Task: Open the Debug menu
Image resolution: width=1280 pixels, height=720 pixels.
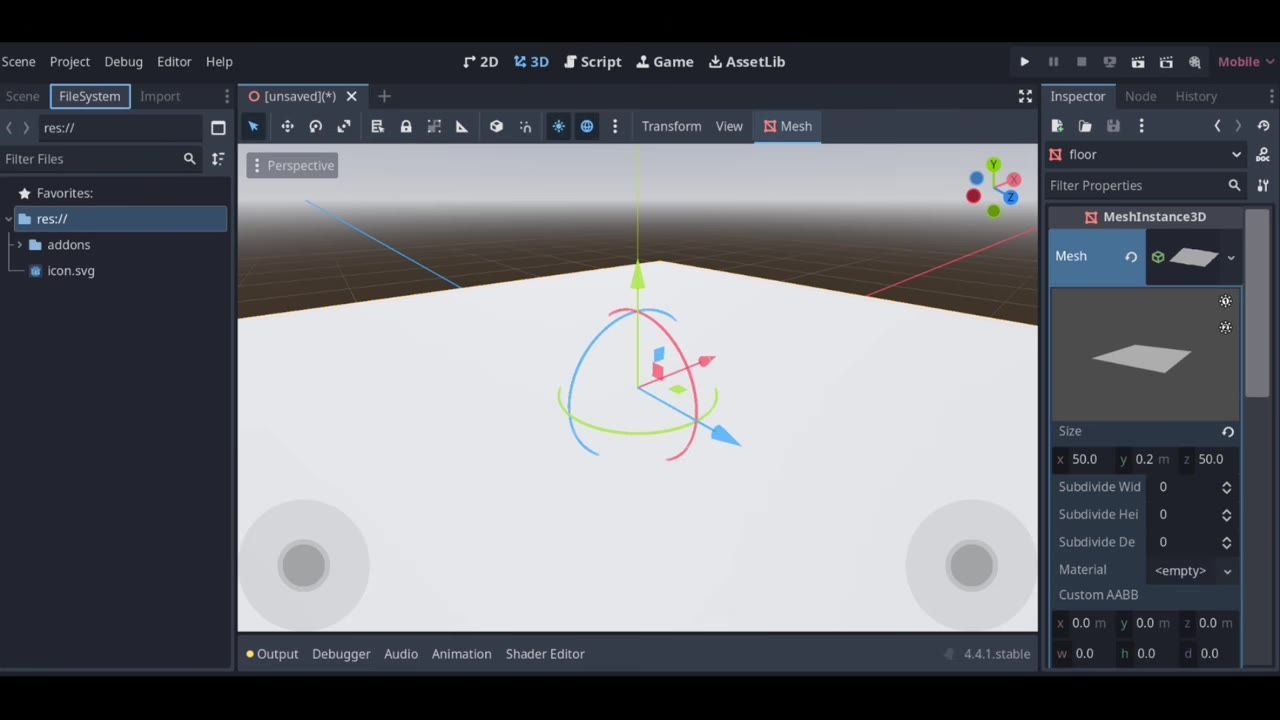Action: pyautogui.click(x=124, y=62)
